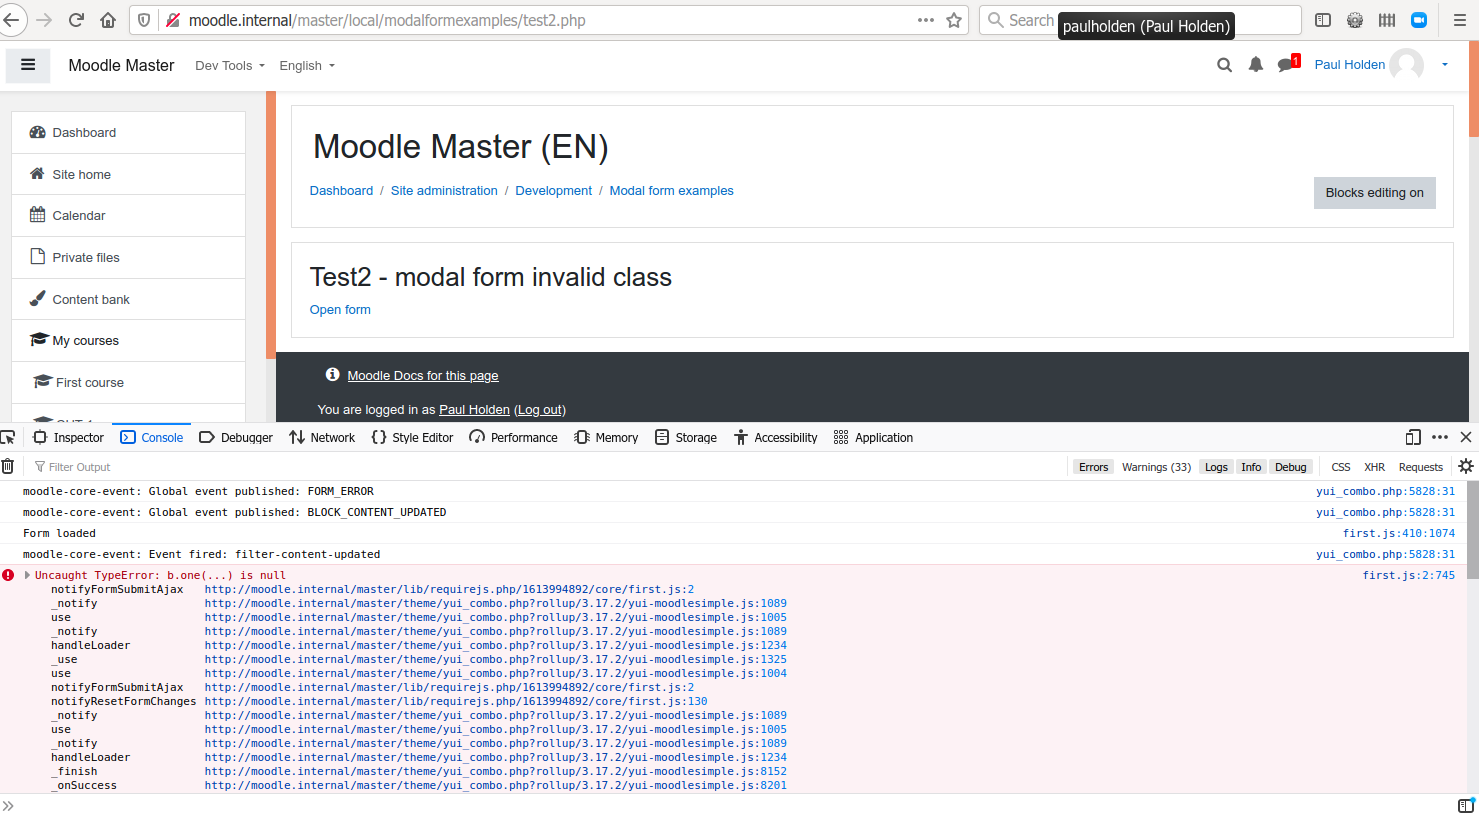Screen dimensions: 1479x822
Task: Click Blocks editing on button
Action: pos(1374,193)
